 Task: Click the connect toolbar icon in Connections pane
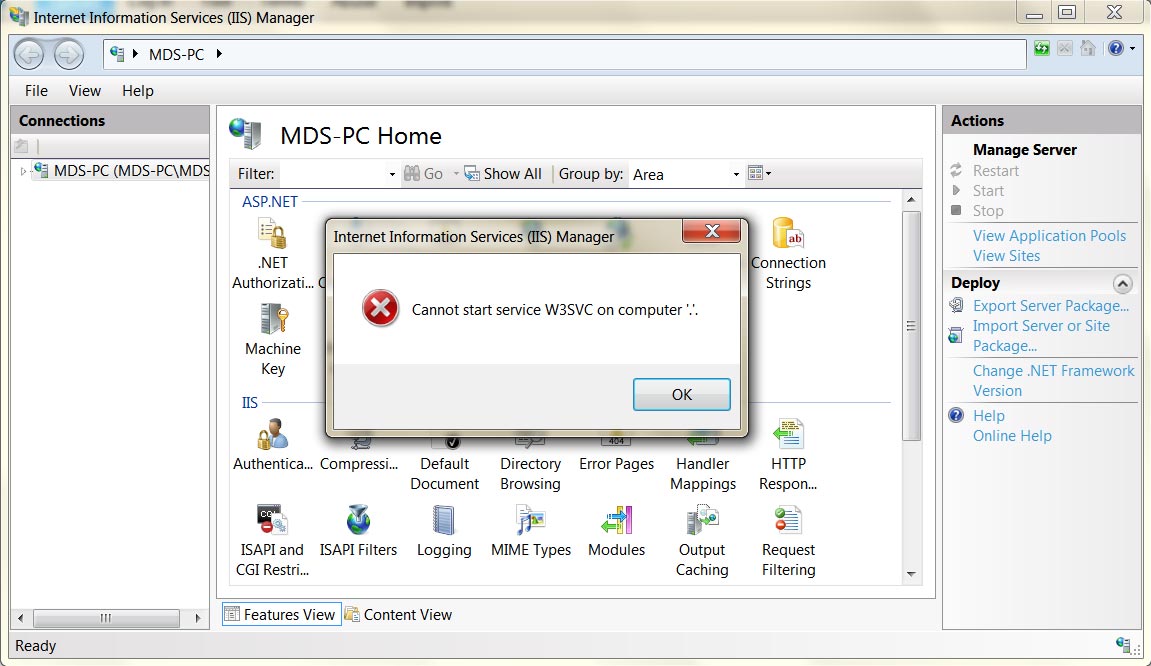pyautogui.click(x=21, y=146)
